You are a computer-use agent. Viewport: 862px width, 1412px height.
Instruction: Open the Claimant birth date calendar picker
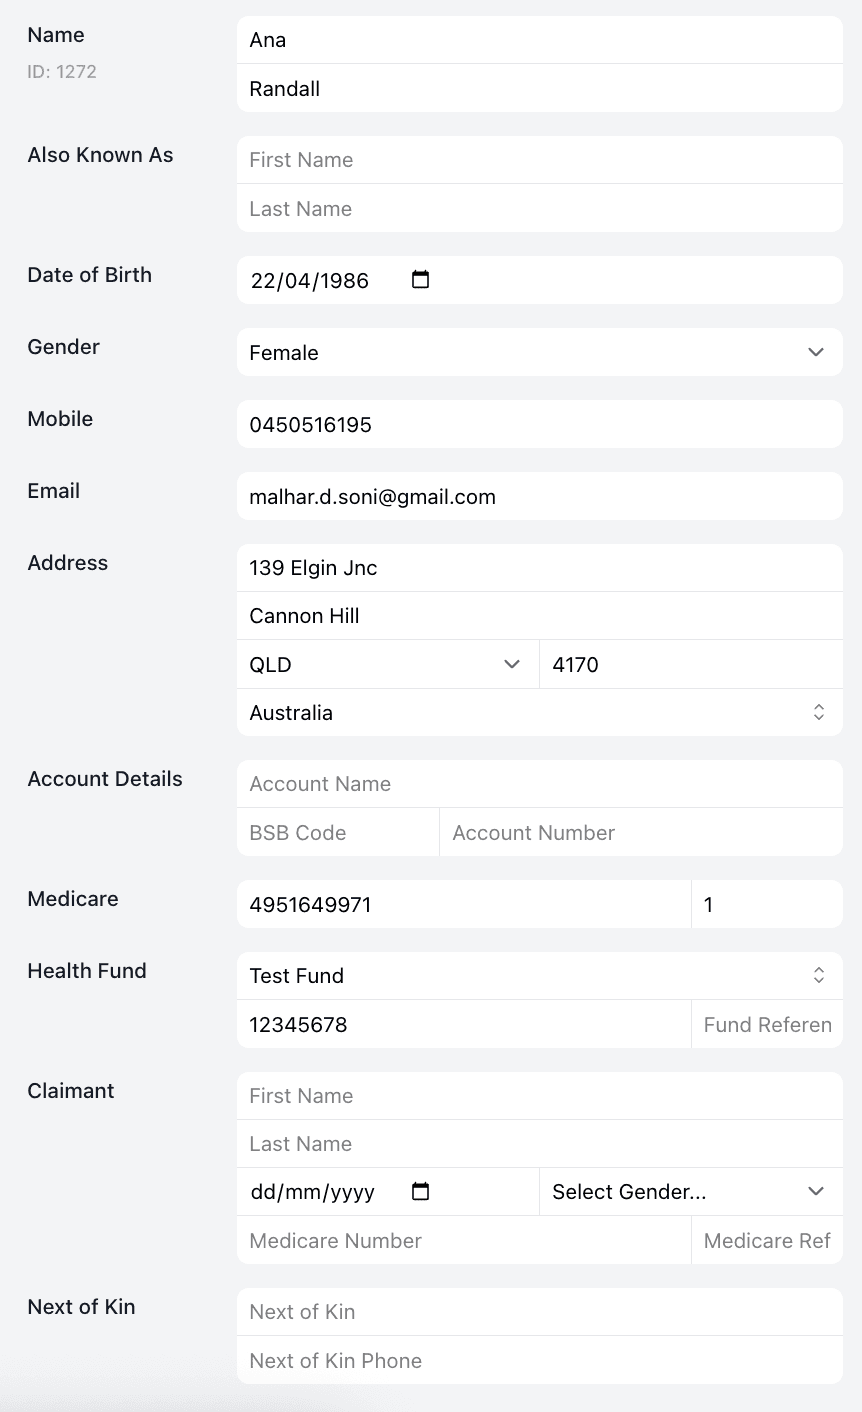coord(420,1191)
